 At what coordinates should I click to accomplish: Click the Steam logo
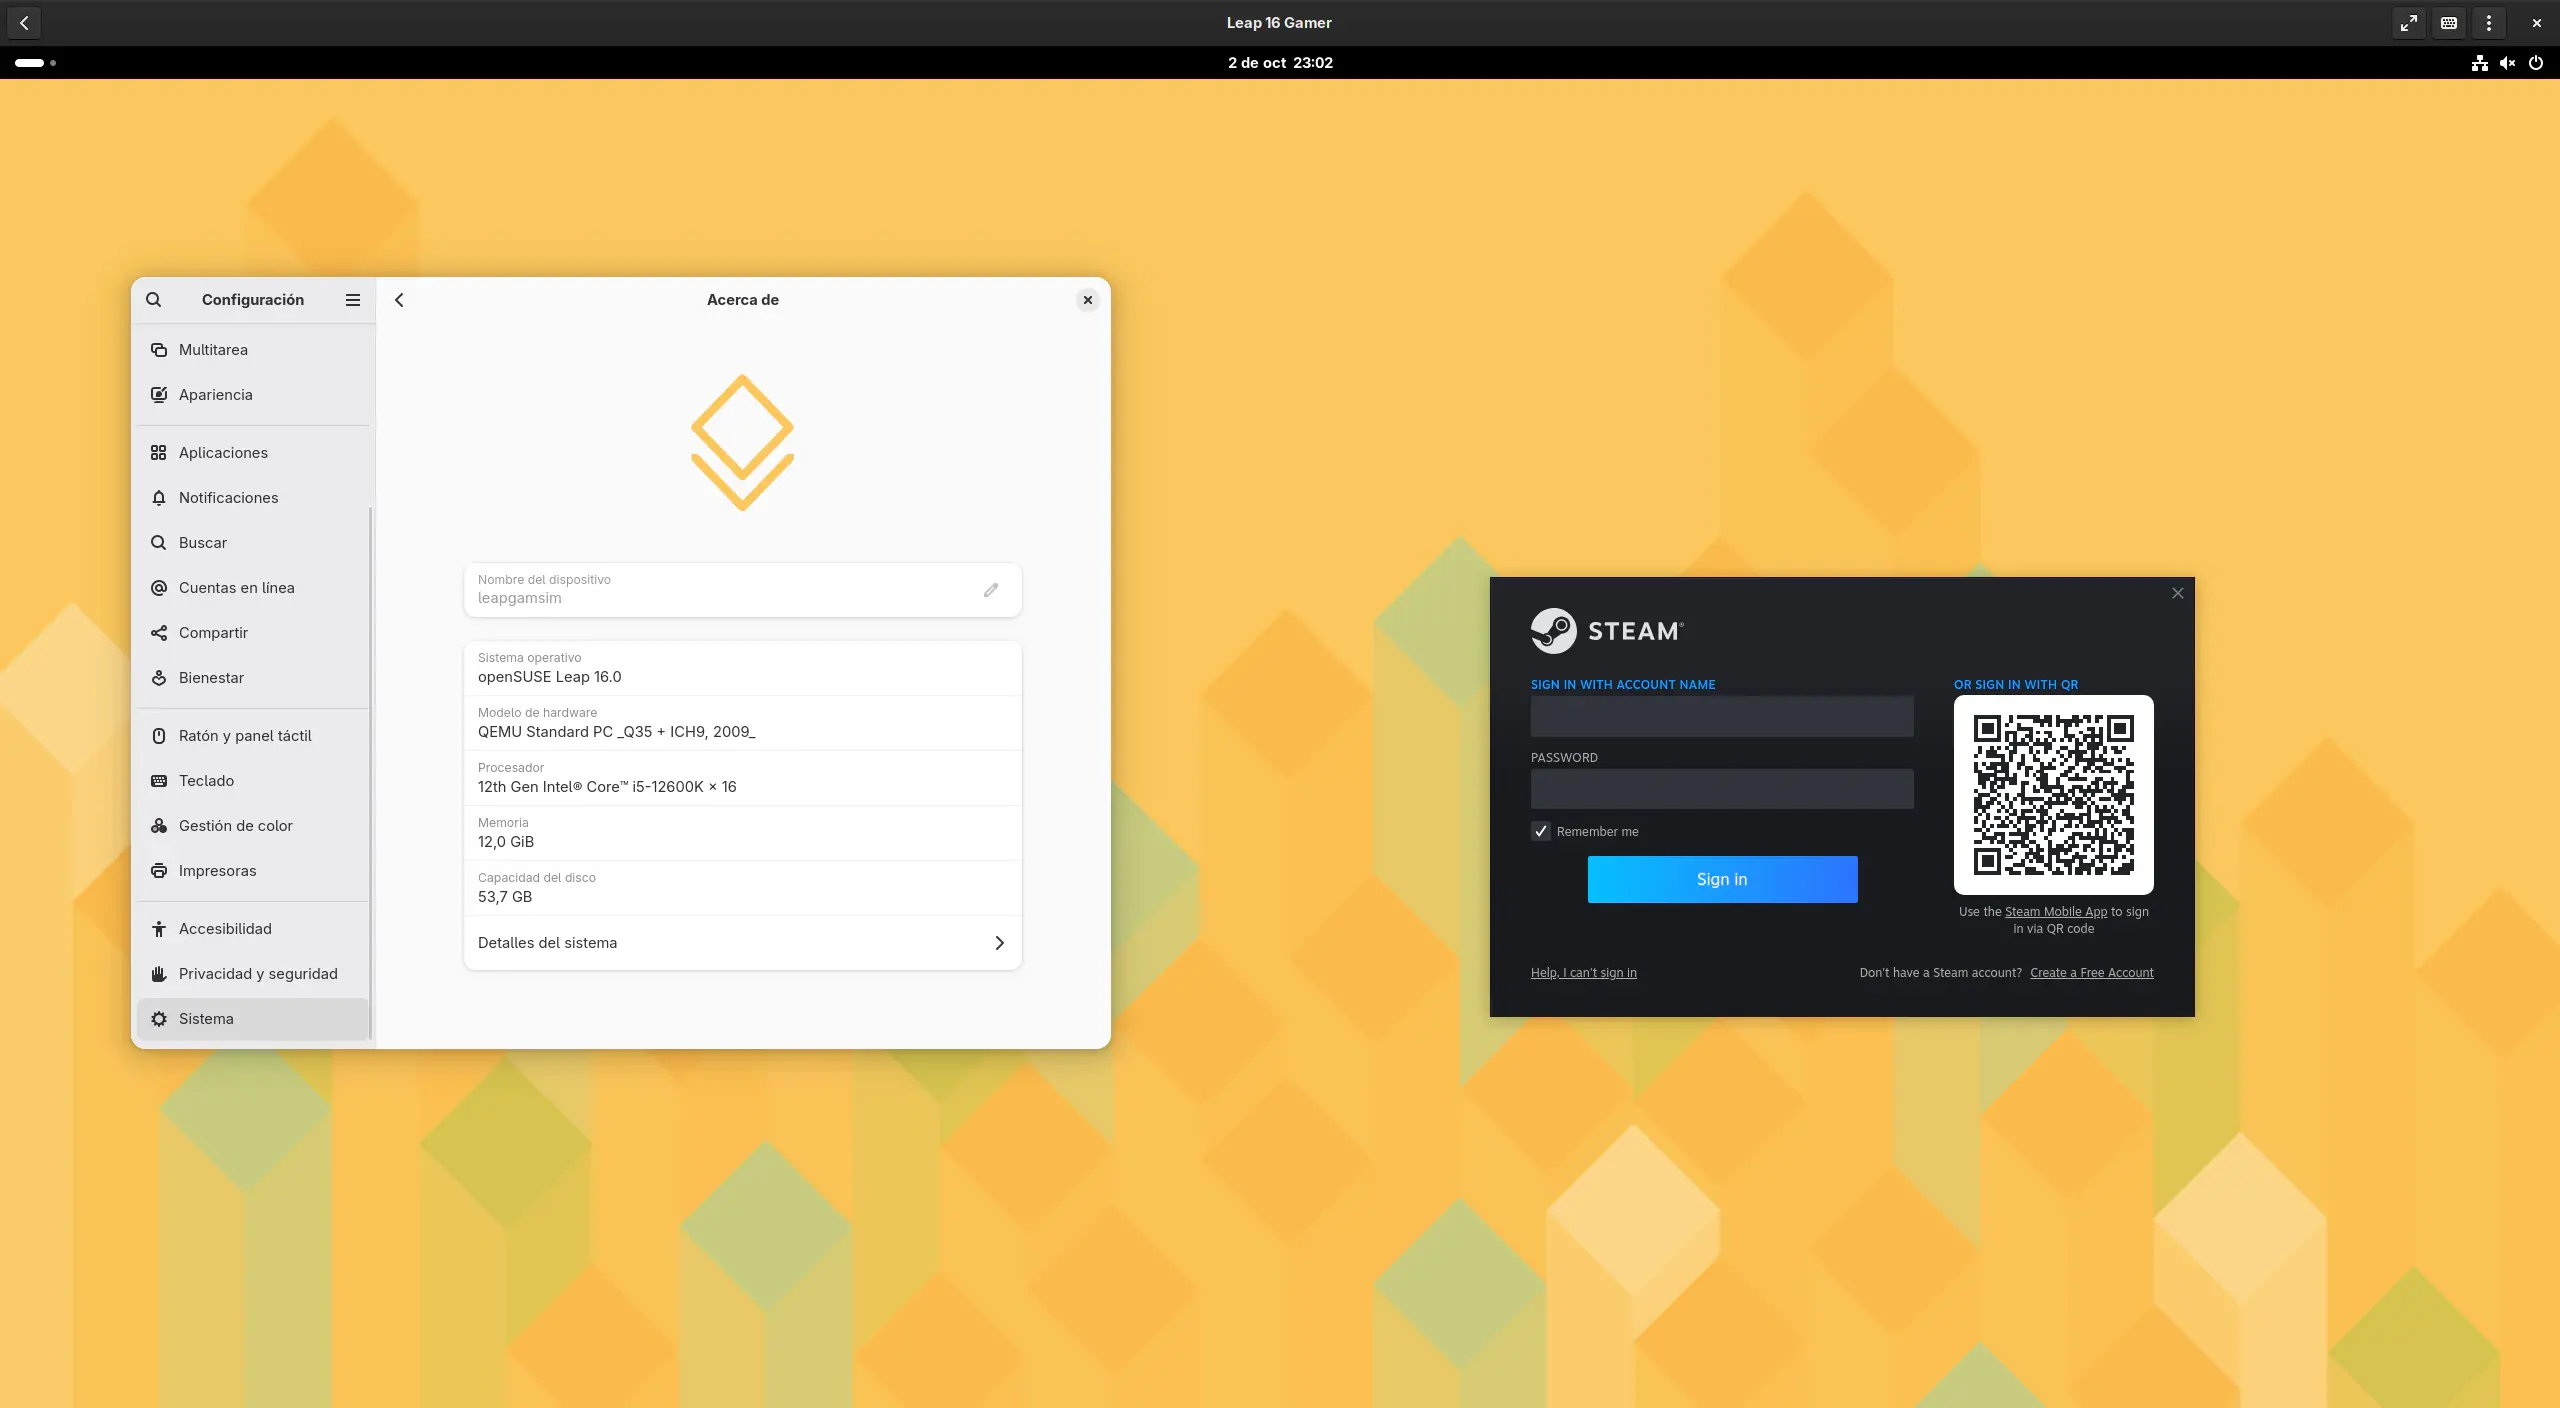point(1553,631)
